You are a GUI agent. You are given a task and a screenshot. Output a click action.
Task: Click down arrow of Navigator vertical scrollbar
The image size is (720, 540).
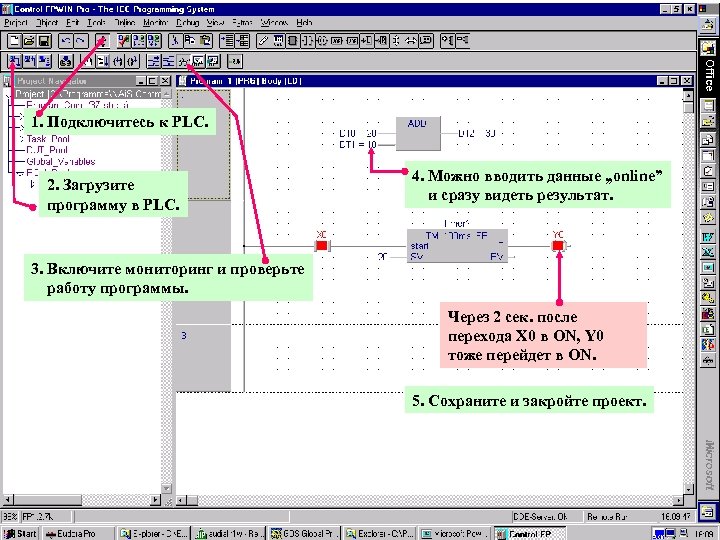166,489
